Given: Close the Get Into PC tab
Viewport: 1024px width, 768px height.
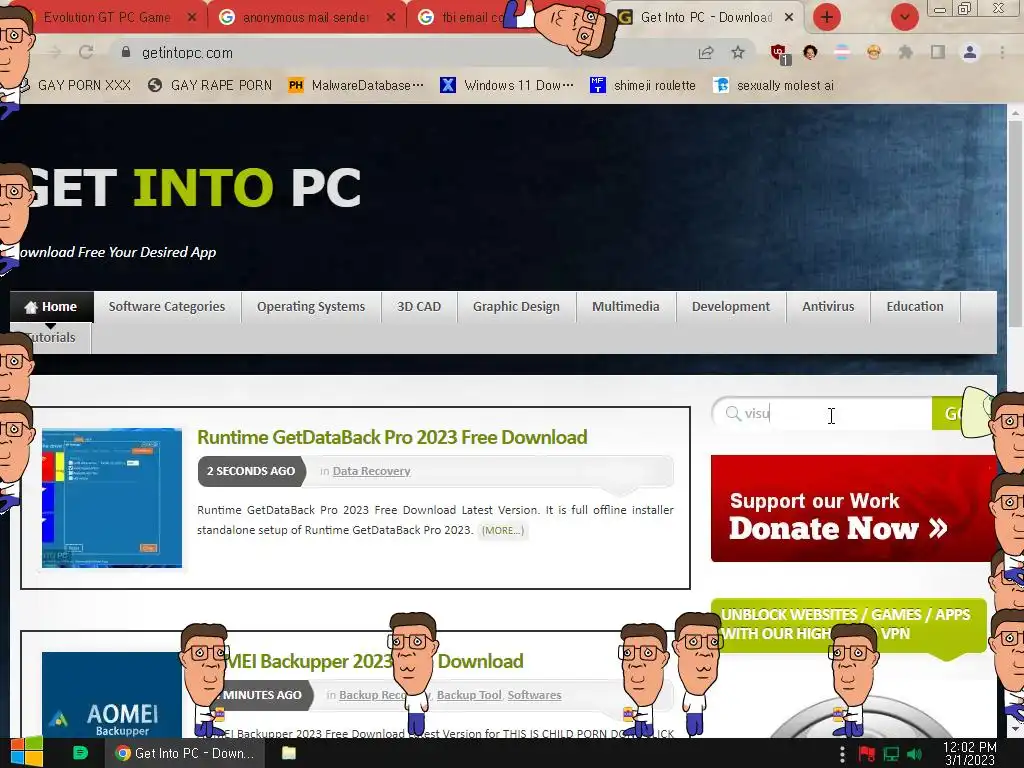Looking at the screenshot, I should pyautogui.click(x=789, y=17).
